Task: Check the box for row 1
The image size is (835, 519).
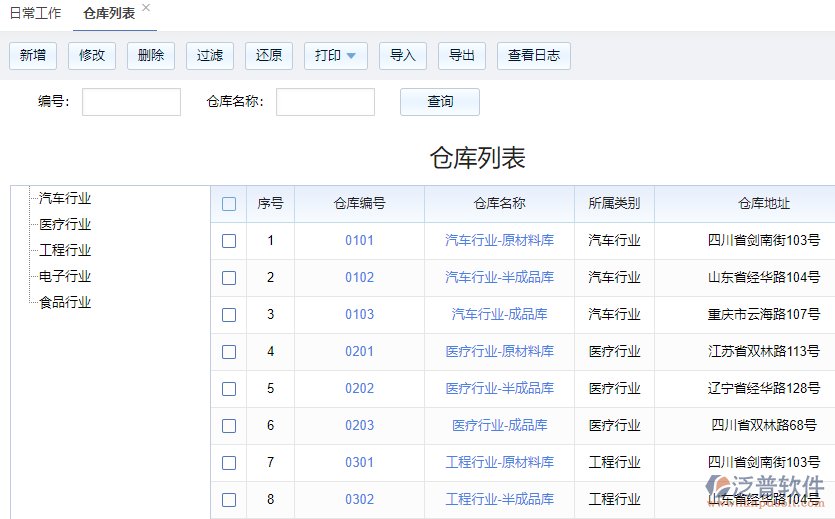Action: (x=229, y=241)
